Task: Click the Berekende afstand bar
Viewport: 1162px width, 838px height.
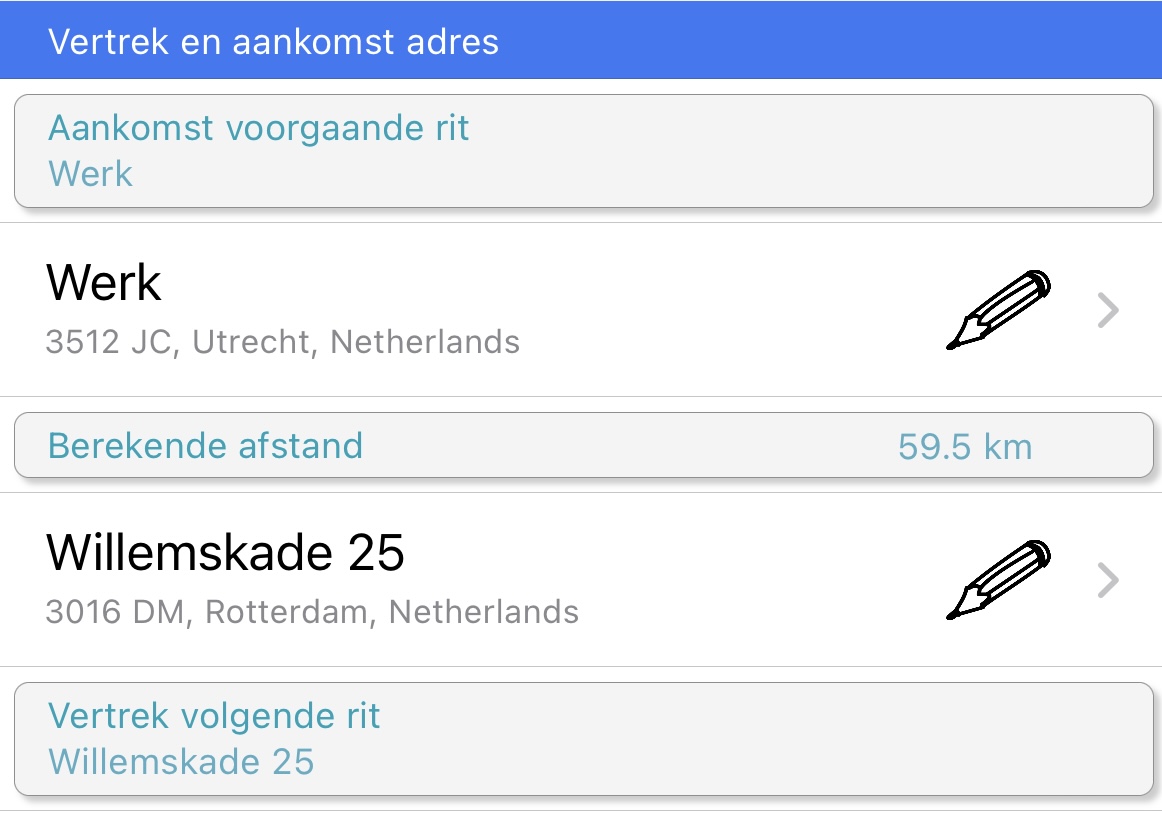Action: tap(584, 445)
